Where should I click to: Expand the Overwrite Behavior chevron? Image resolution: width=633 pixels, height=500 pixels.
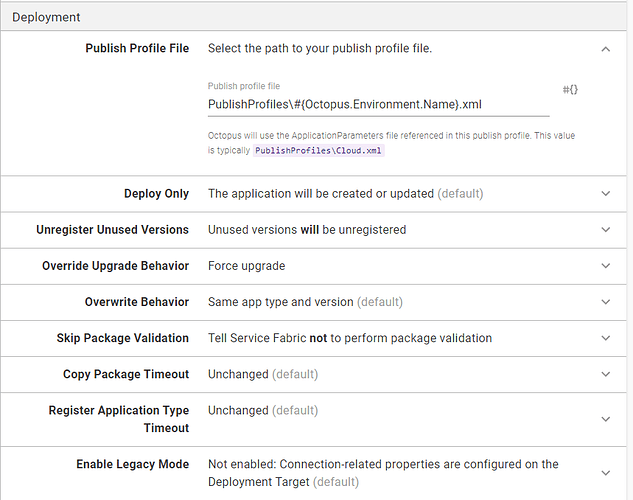click(605, 302)
